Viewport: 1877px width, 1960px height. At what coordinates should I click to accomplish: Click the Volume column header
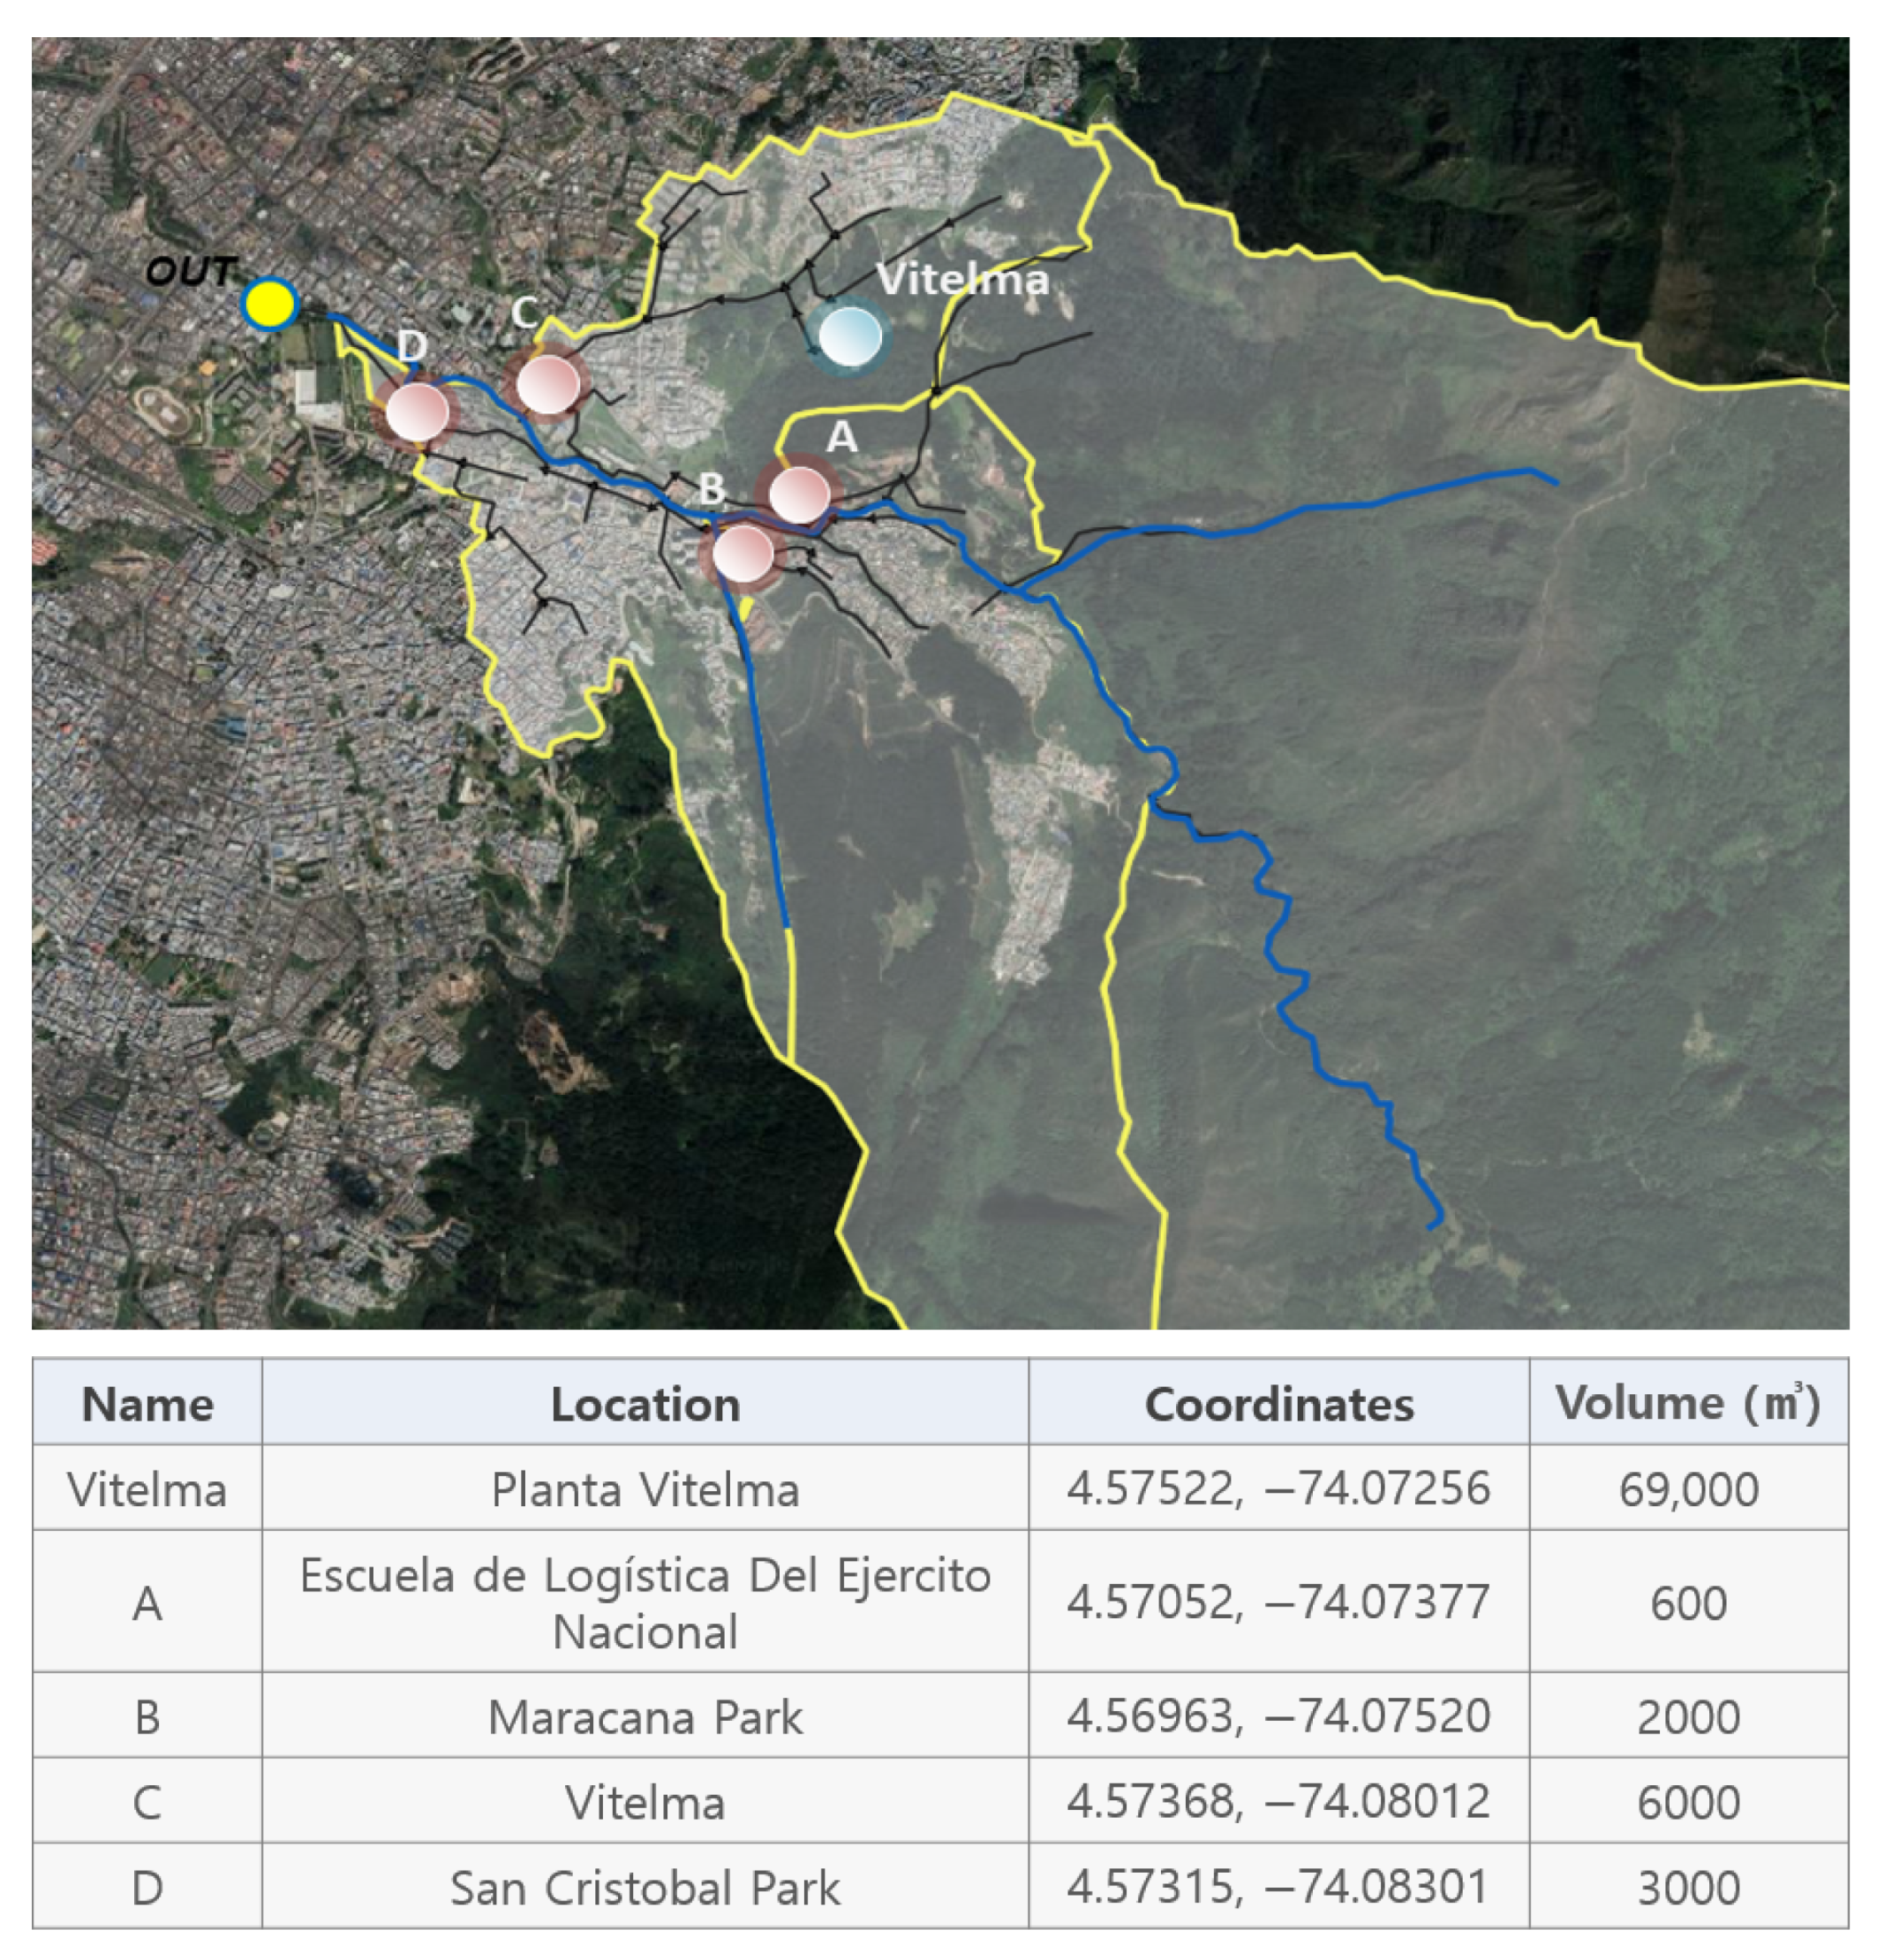1687,1404
